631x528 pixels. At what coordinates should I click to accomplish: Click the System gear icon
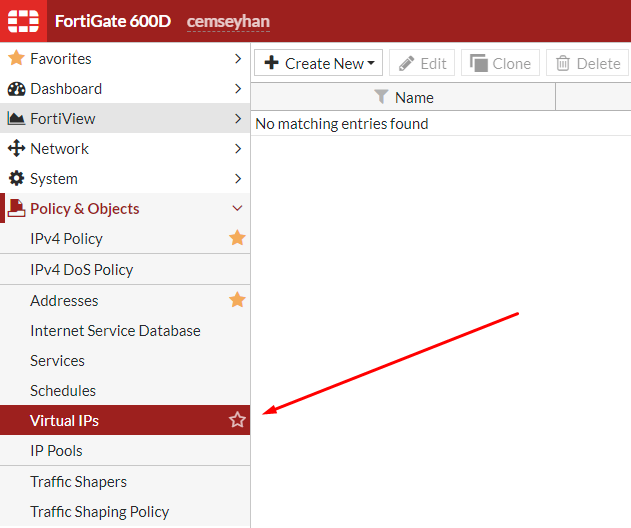tap(16, 178)
